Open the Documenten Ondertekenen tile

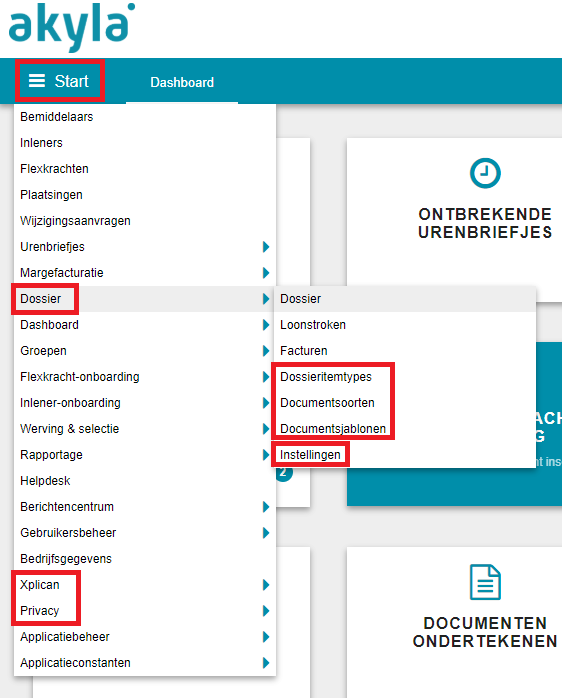pyautogui.click(x=454, y=622)
